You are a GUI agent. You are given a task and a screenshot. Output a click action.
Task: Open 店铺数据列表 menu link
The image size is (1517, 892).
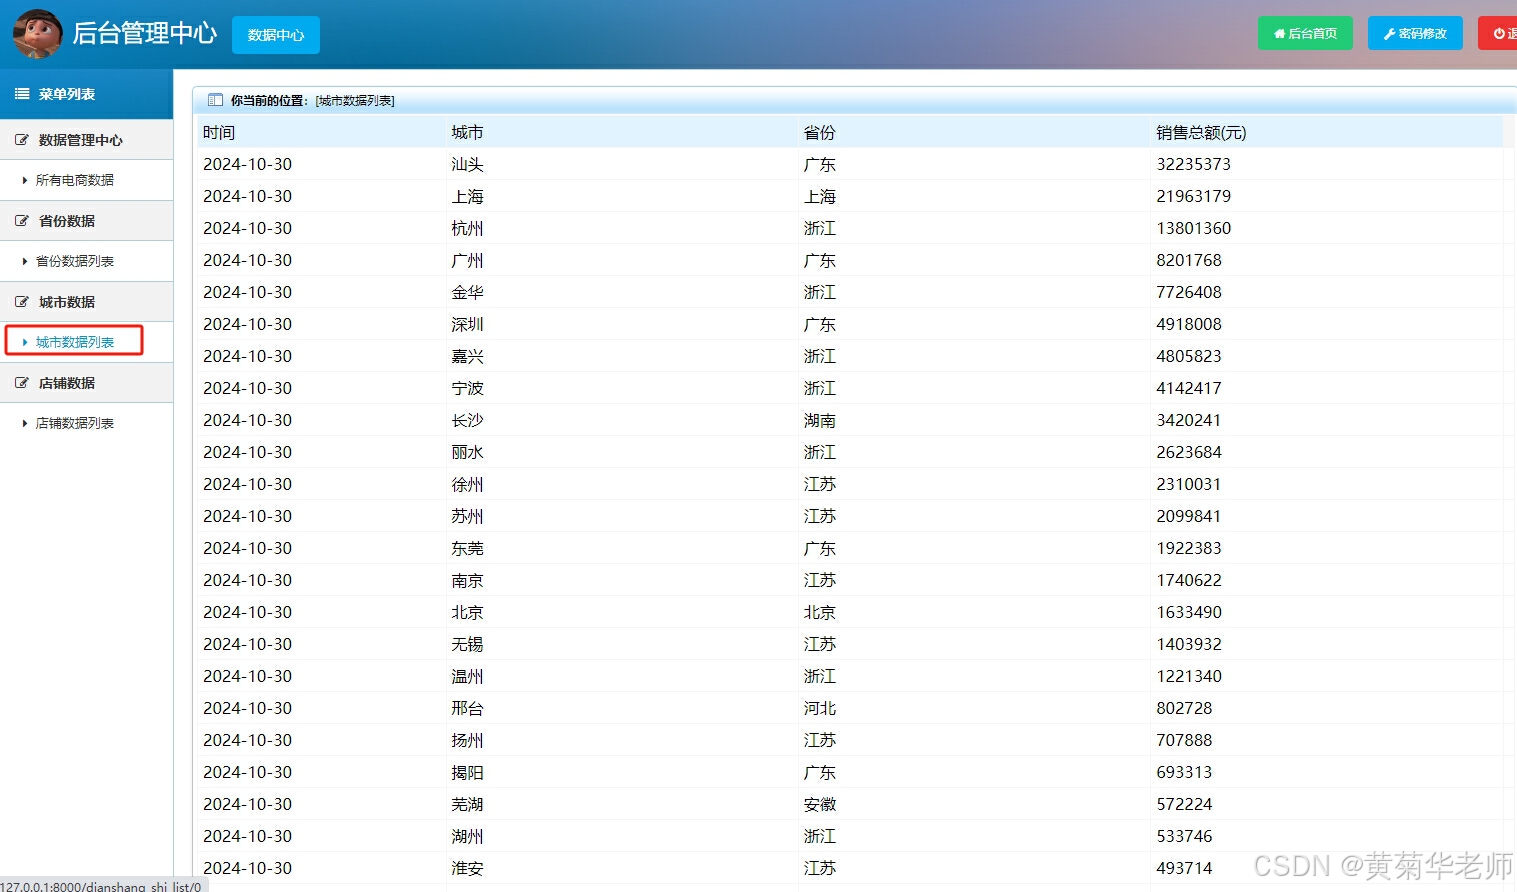pos(75,423)
